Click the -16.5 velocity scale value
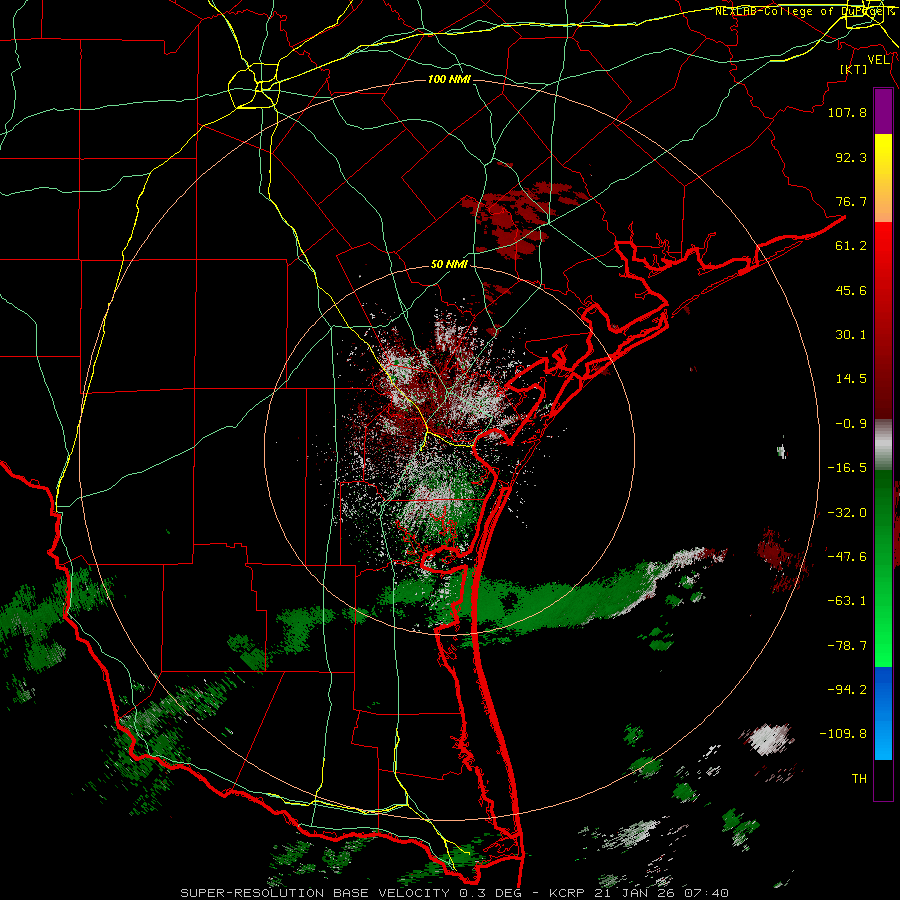The image size is (900, 900). click(847, 468)
